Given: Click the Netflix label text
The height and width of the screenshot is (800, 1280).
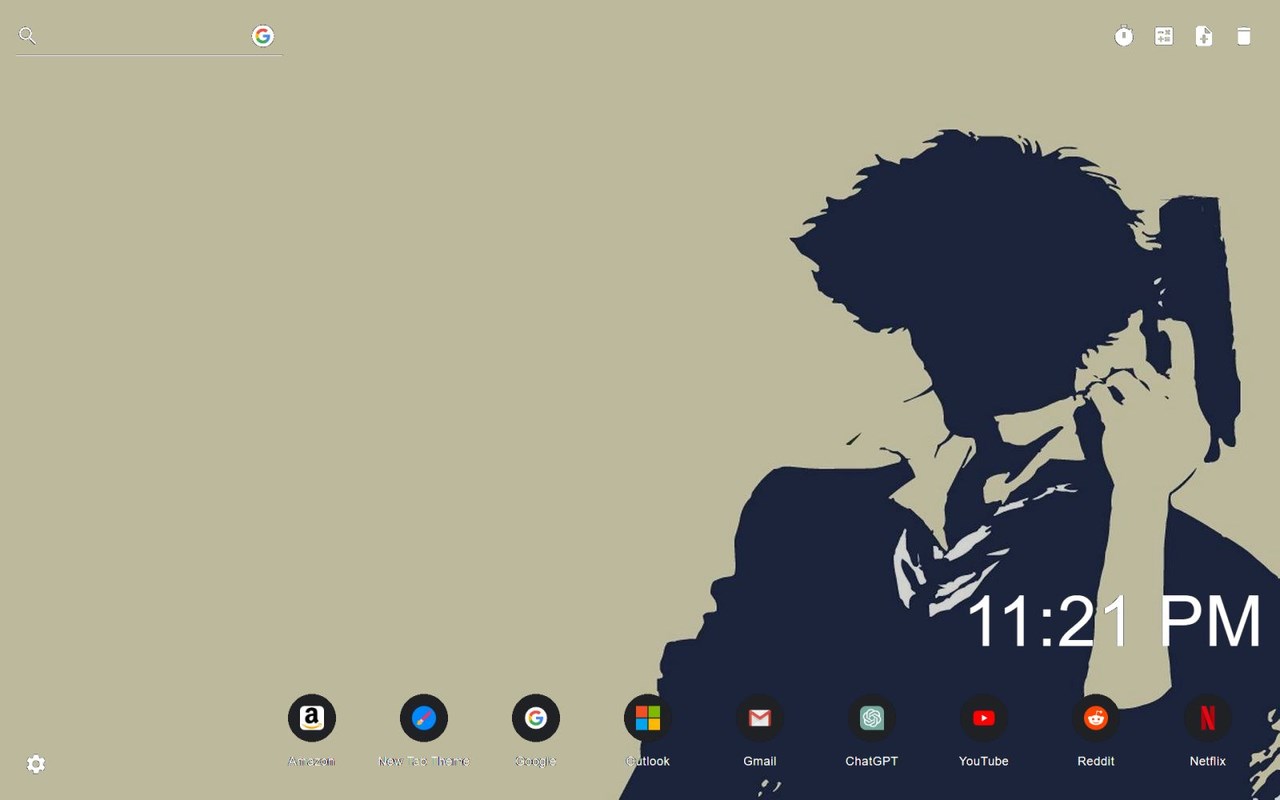Looking at the screenshot, I should (1208, 761).
